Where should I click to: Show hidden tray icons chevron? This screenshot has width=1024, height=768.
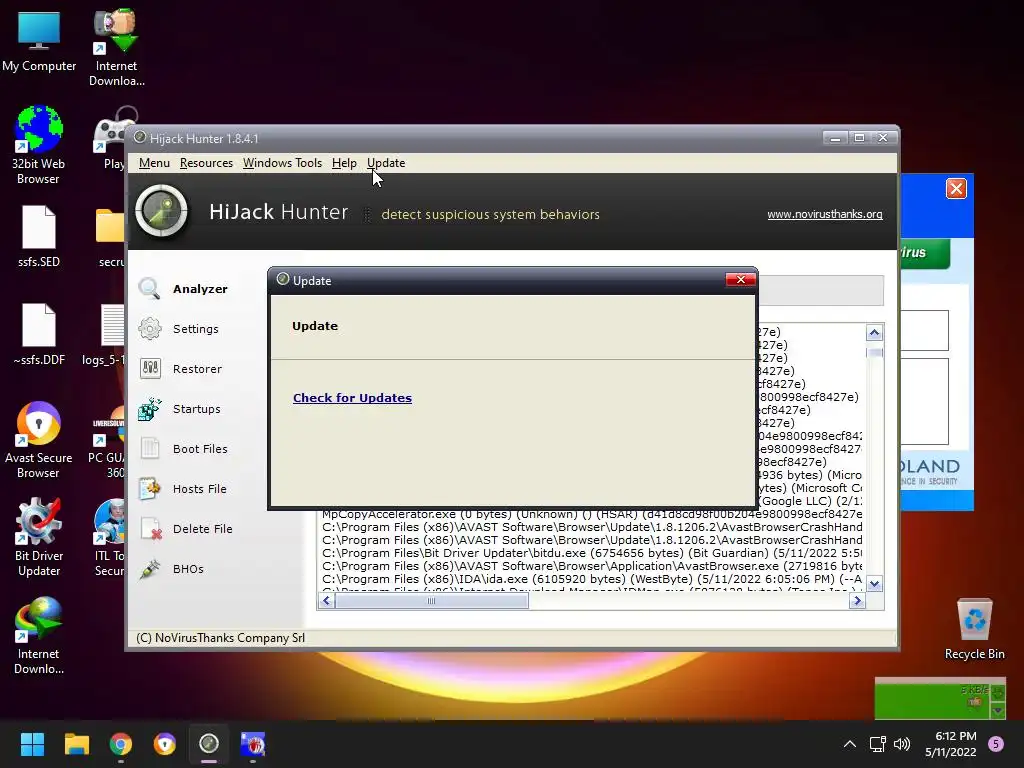click(x=850, y=744)
